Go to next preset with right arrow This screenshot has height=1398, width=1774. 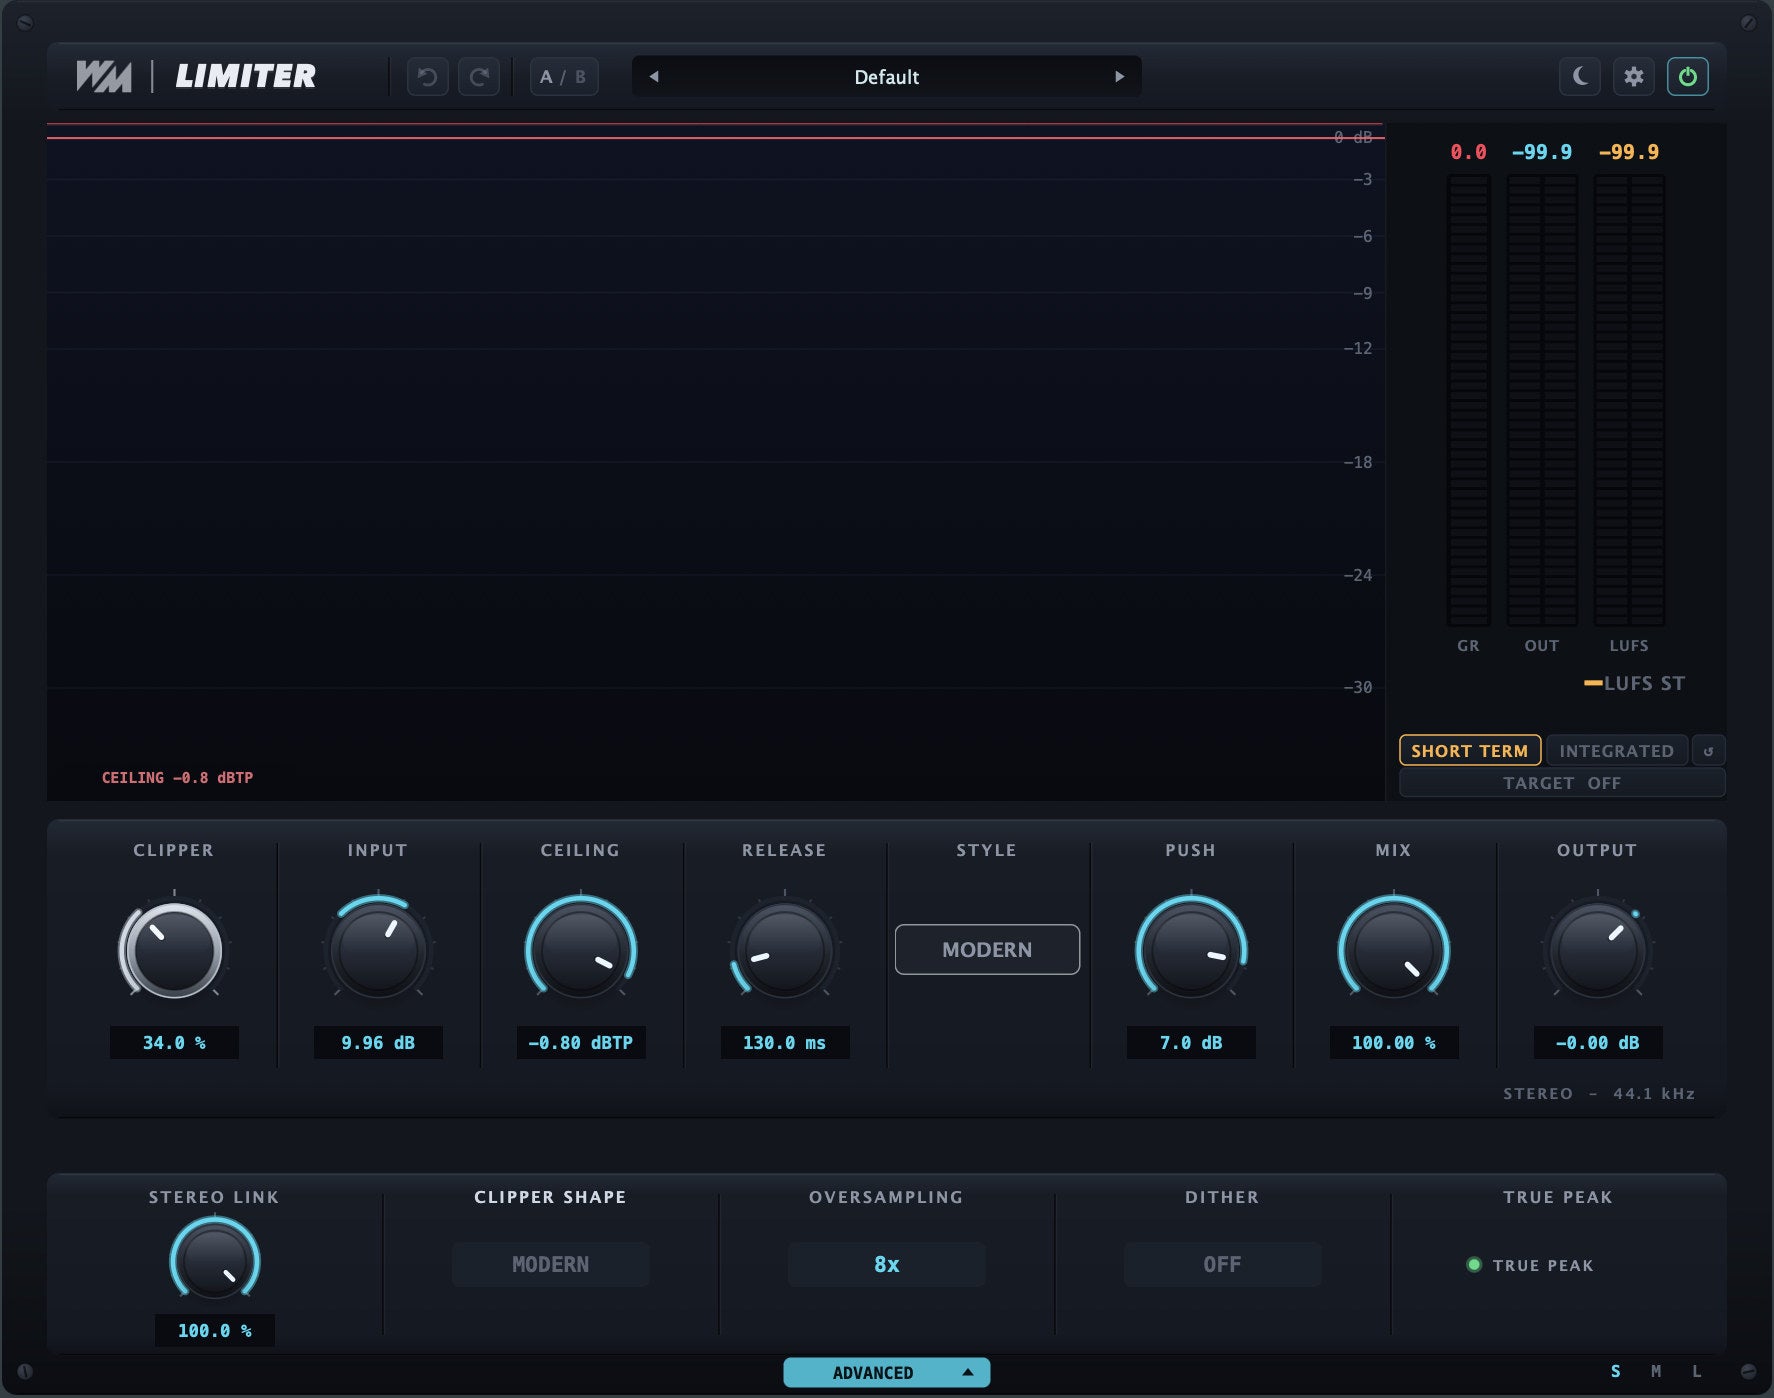coord(1119,77)
